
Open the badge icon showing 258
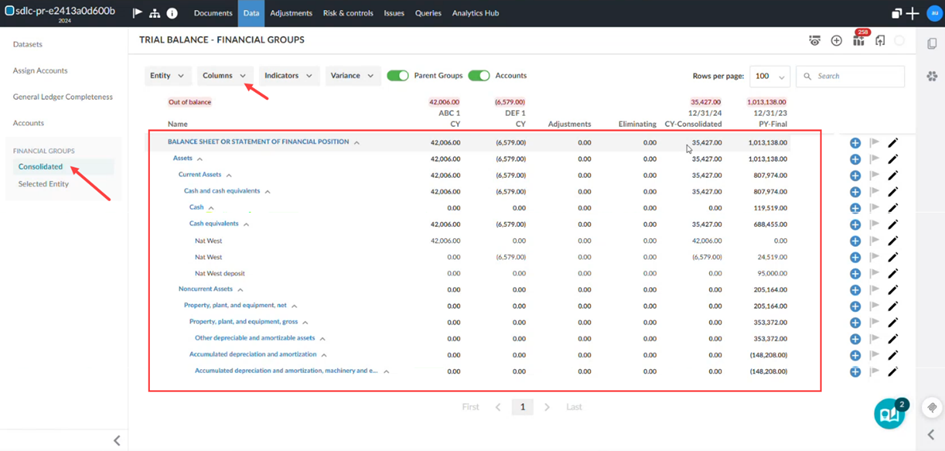tap(858, 41)
